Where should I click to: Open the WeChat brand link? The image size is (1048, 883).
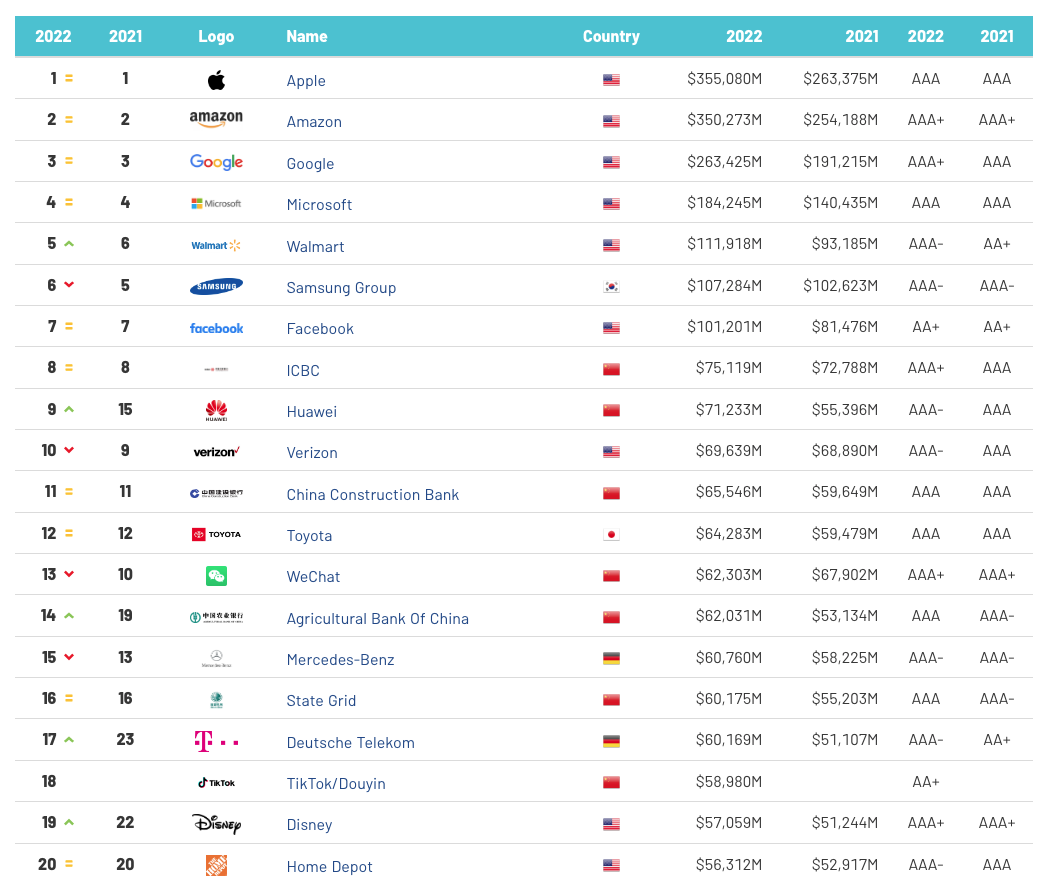[313, 577]
